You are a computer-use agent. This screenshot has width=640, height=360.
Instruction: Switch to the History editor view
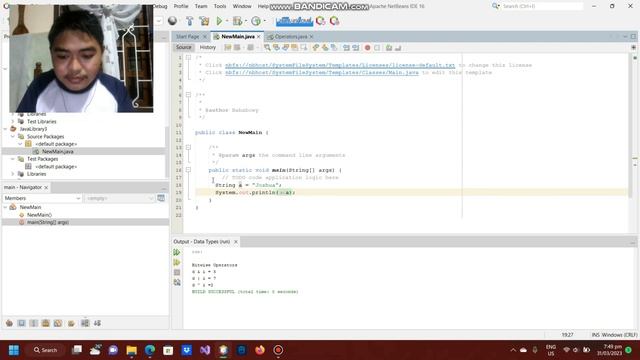pos(208,48)
